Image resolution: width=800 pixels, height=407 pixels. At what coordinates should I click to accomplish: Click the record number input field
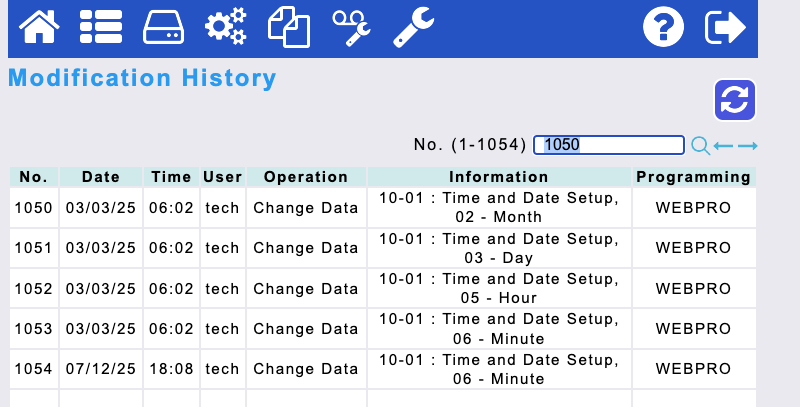608,145
